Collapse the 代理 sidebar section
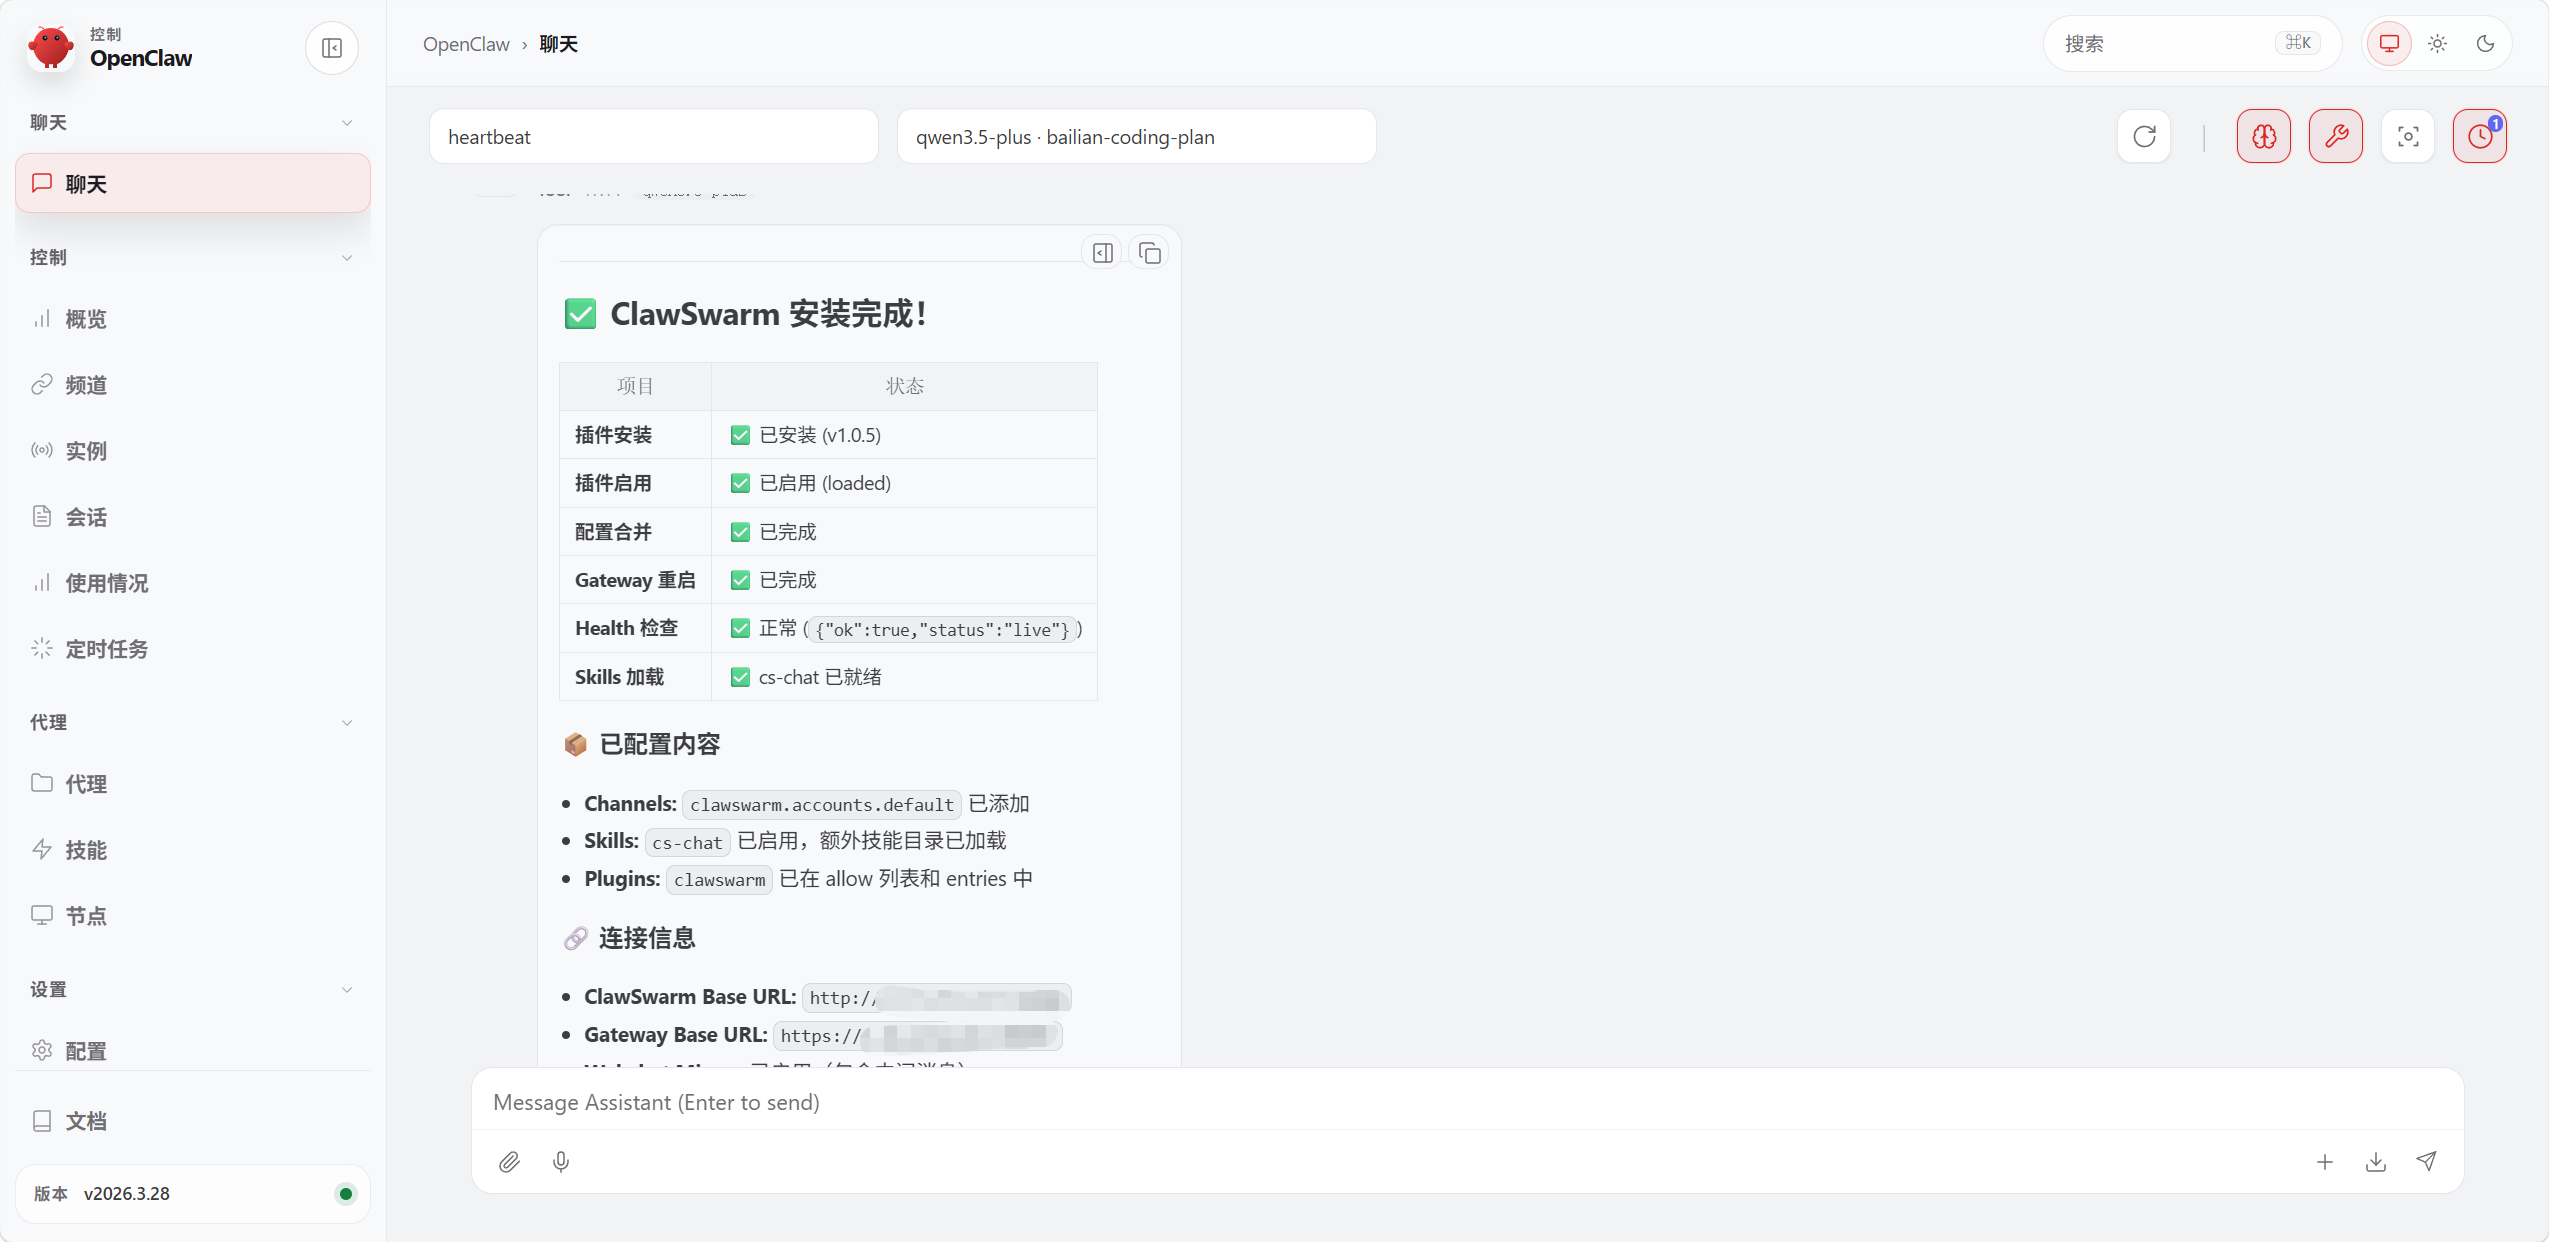The height and width of the screenshot is (1242, 2549). tap(346, 722)
